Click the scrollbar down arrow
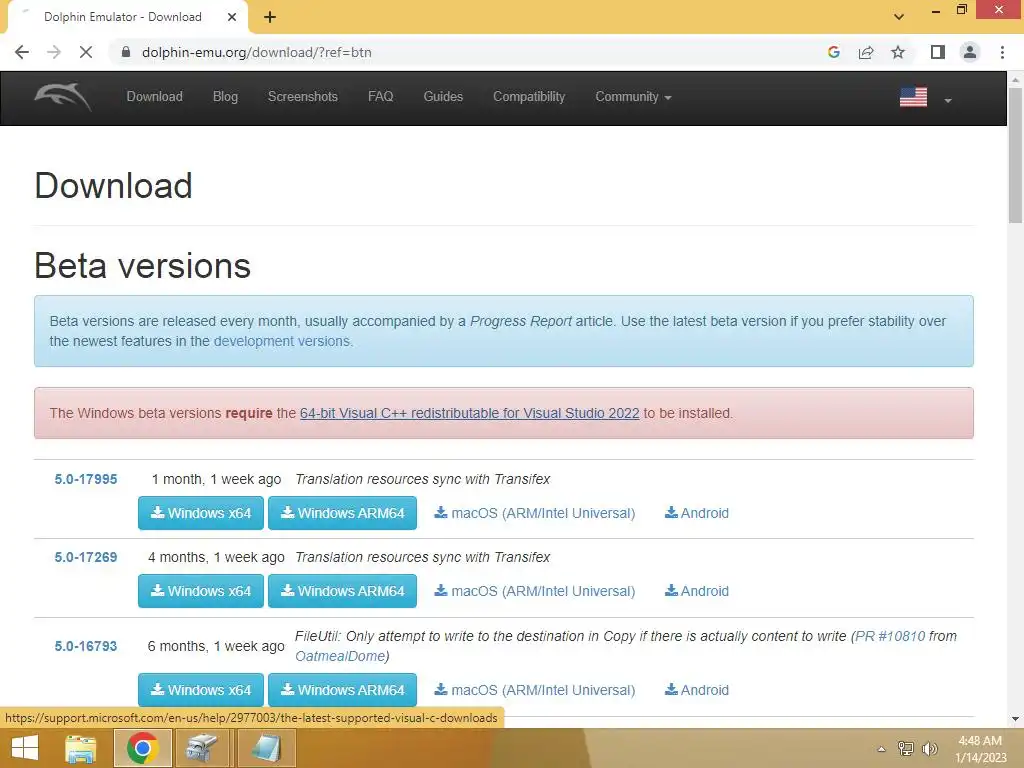 [1015, 719]
